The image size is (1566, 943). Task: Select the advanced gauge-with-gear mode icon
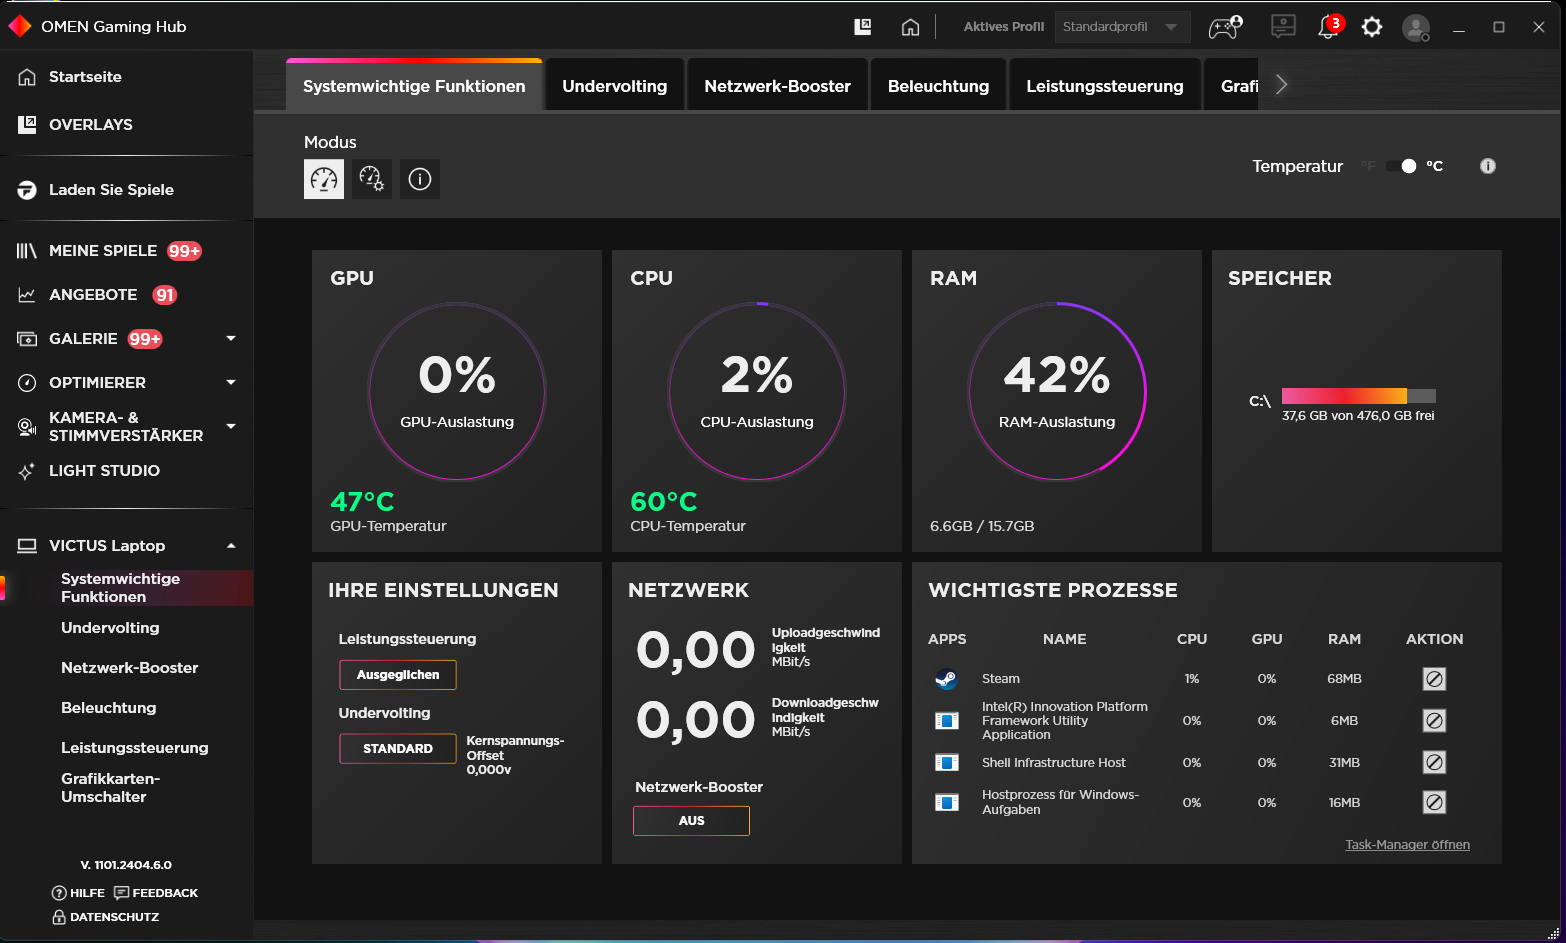coord(372,179)
